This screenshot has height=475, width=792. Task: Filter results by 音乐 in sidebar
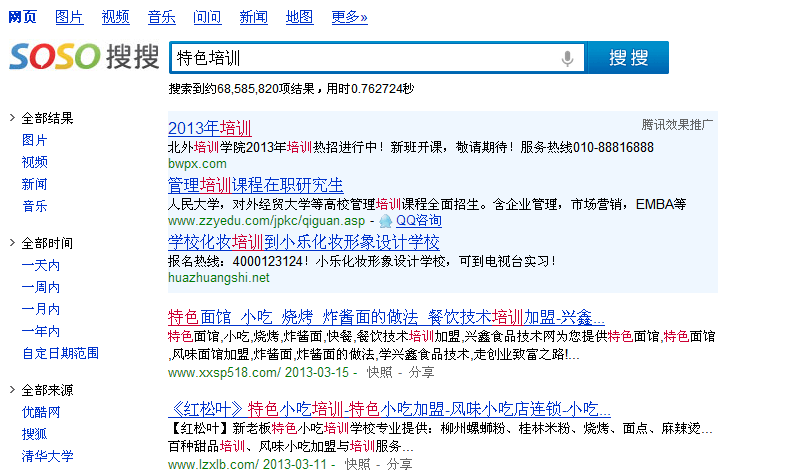pos(34,206)
